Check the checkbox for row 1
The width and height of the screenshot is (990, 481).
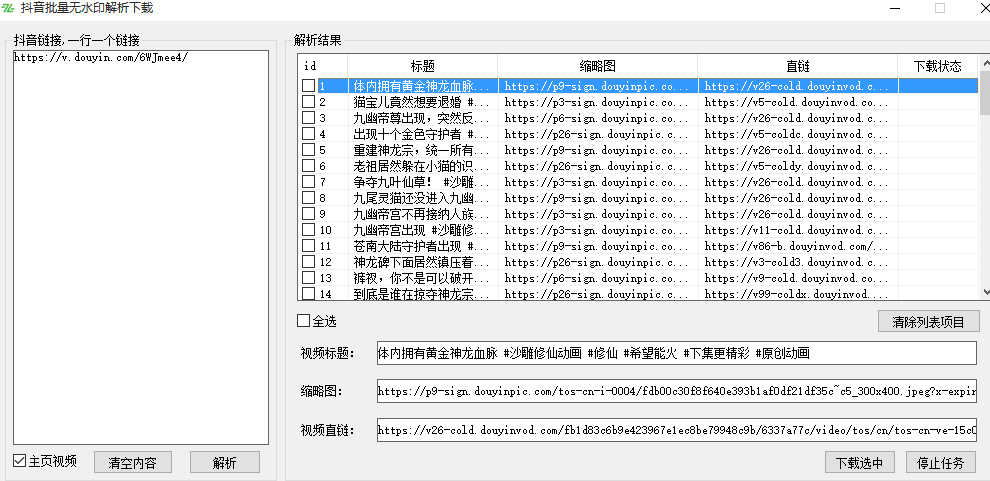308,86
